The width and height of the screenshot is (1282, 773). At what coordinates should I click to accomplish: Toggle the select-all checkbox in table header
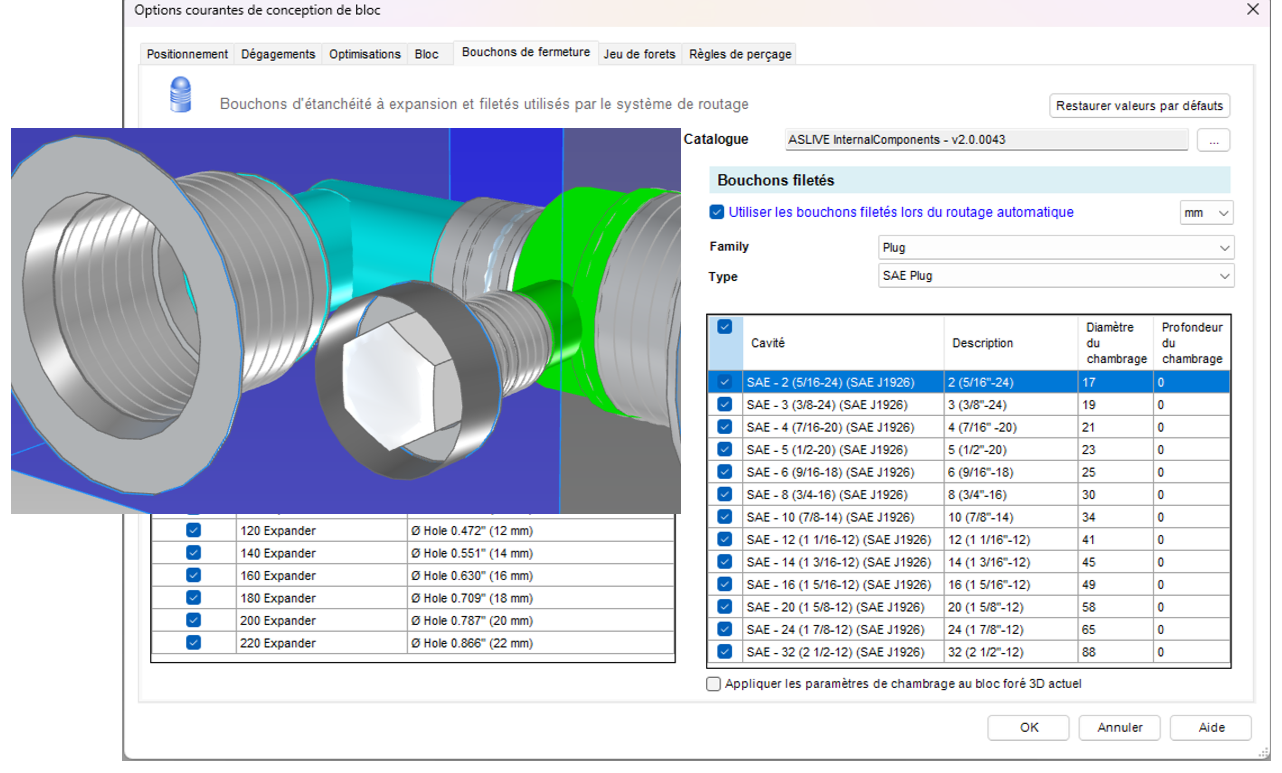[724, 327]
